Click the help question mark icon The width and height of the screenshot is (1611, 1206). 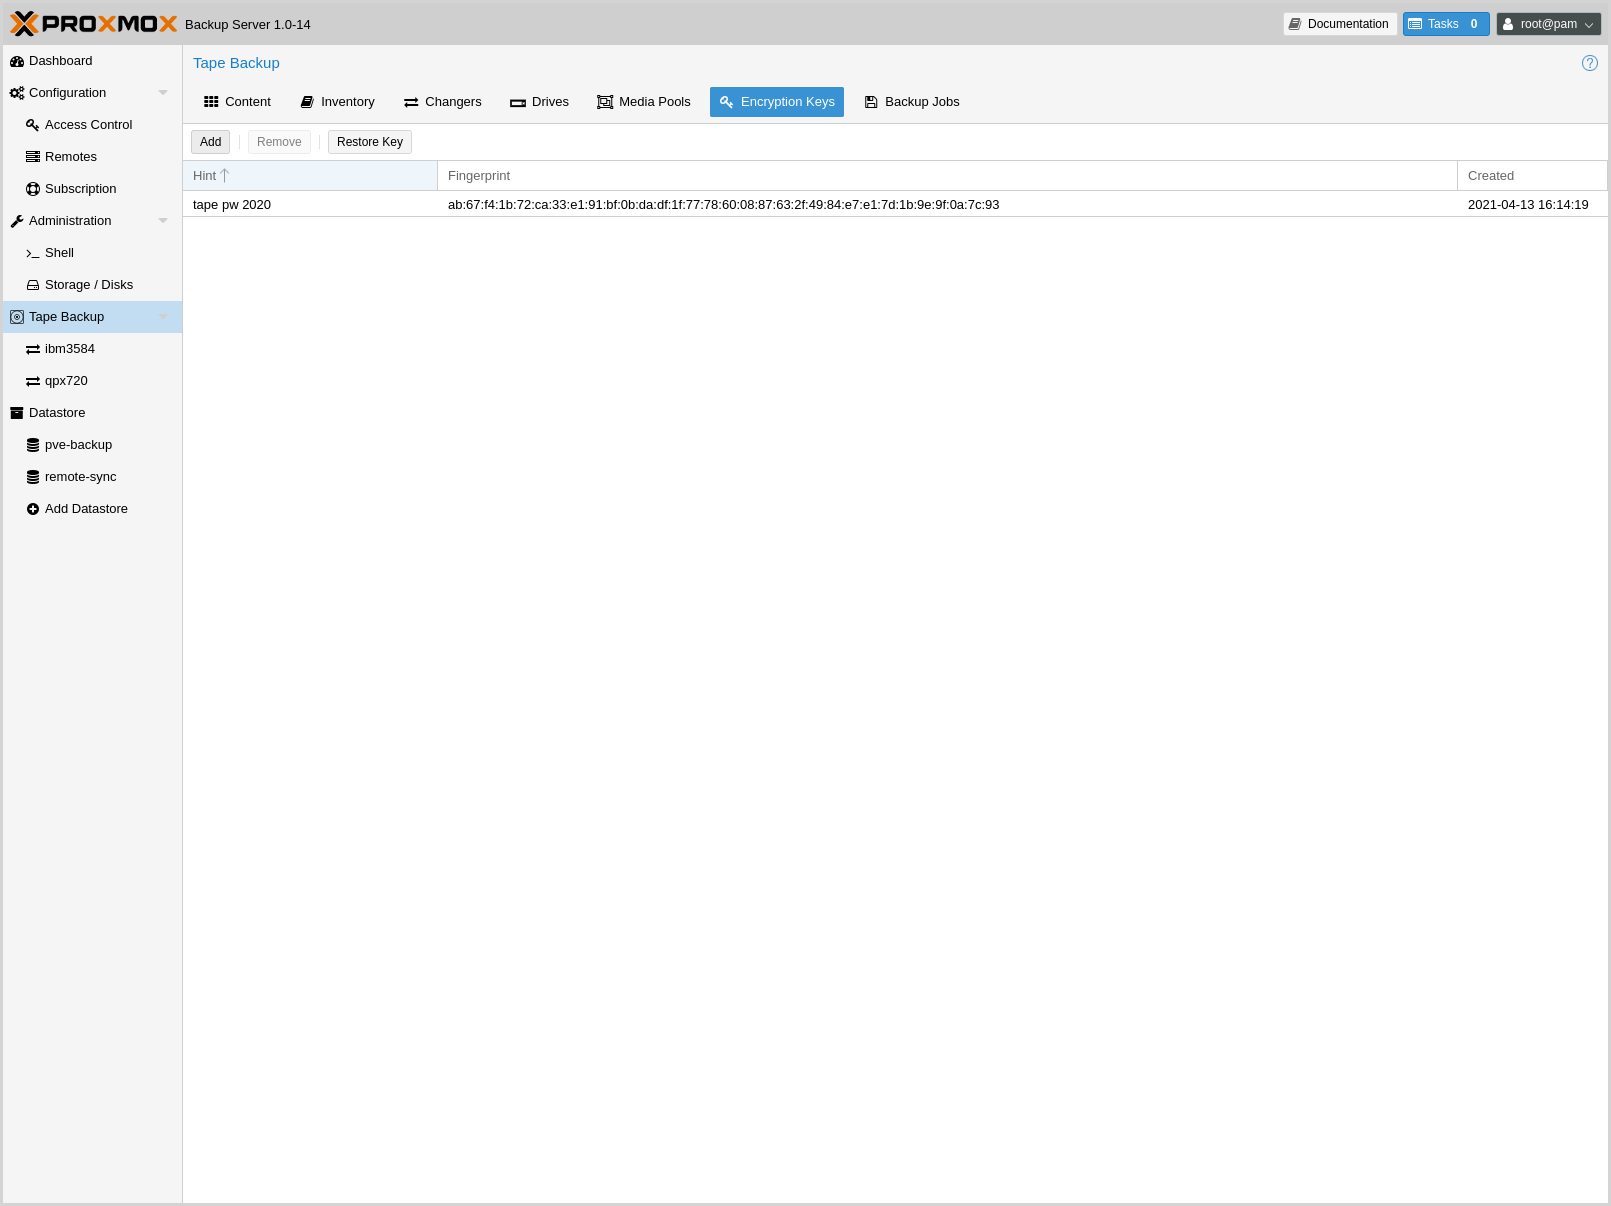pyautogui.click(x=1589, y=63)
